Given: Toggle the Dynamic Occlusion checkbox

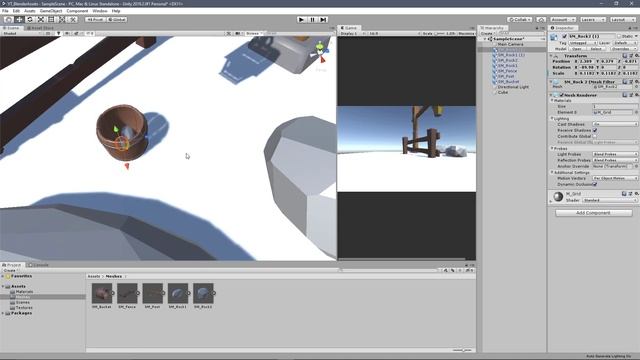Looking at the screenshot, I should click(x=595, y=184).
